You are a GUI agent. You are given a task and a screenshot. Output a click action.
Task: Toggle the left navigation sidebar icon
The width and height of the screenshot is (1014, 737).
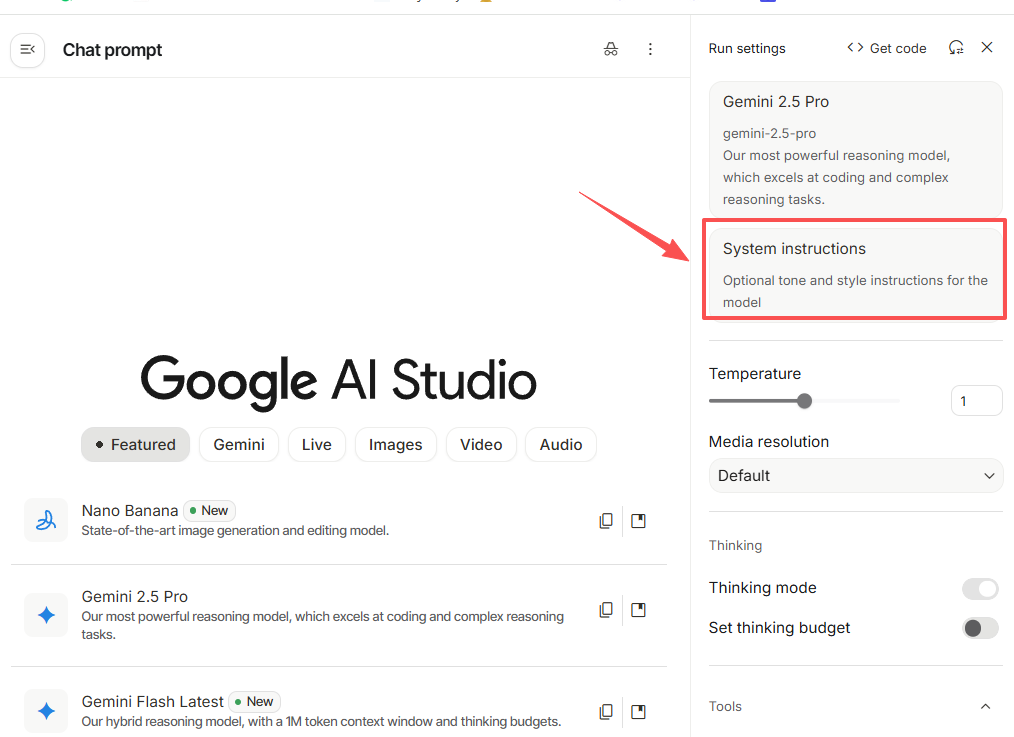28,50
